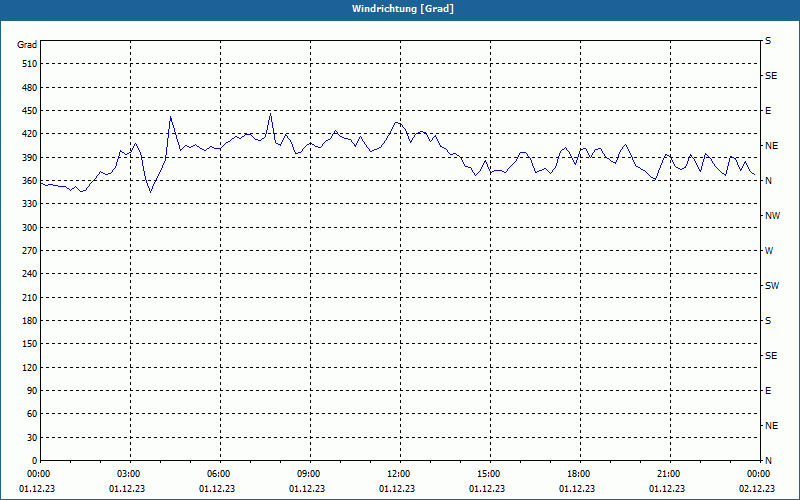Click the 09:00 time axis label

(308, 473)
